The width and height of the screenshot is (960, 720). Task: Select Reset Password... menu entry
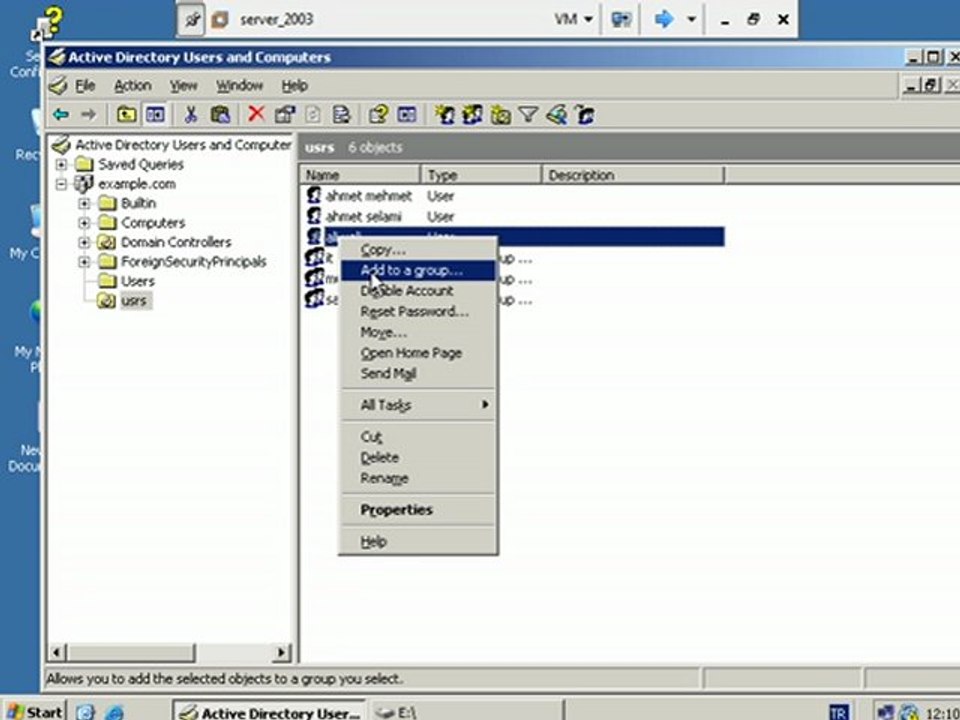coord(419,312)
